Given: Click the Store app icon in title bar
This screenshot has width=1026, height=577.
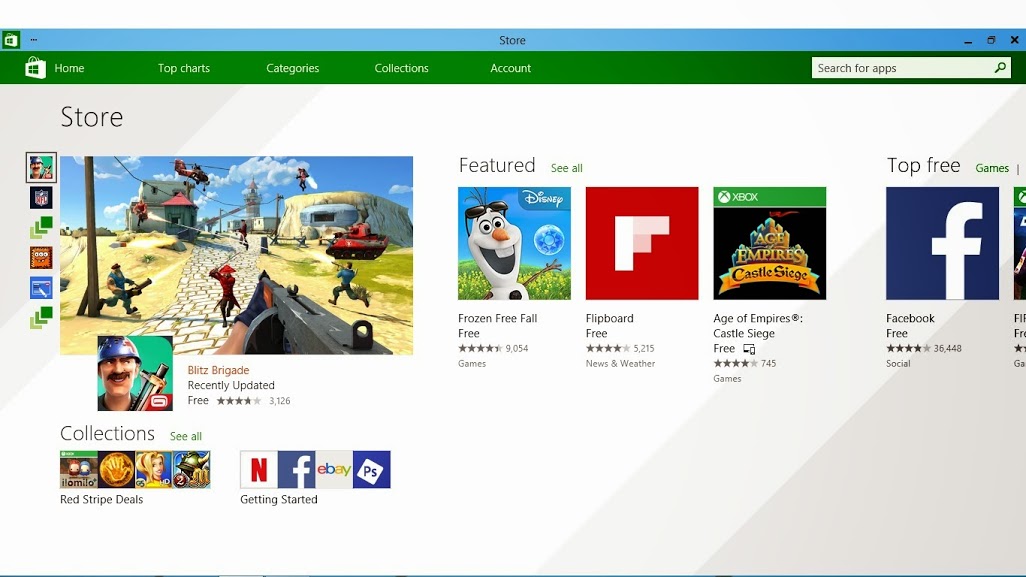Looking at the screenshot, I should coord(10,40).
